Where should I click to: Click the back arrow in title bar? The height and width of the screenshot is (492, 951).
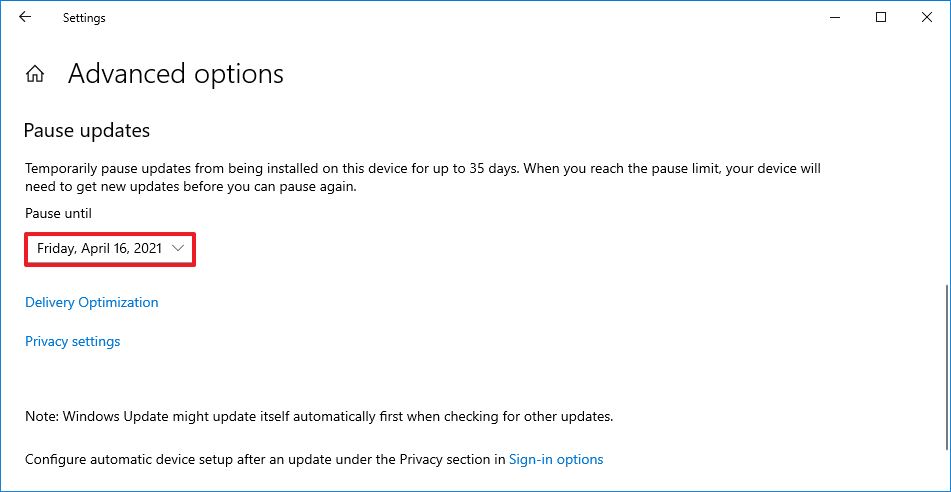coord(25,17)
